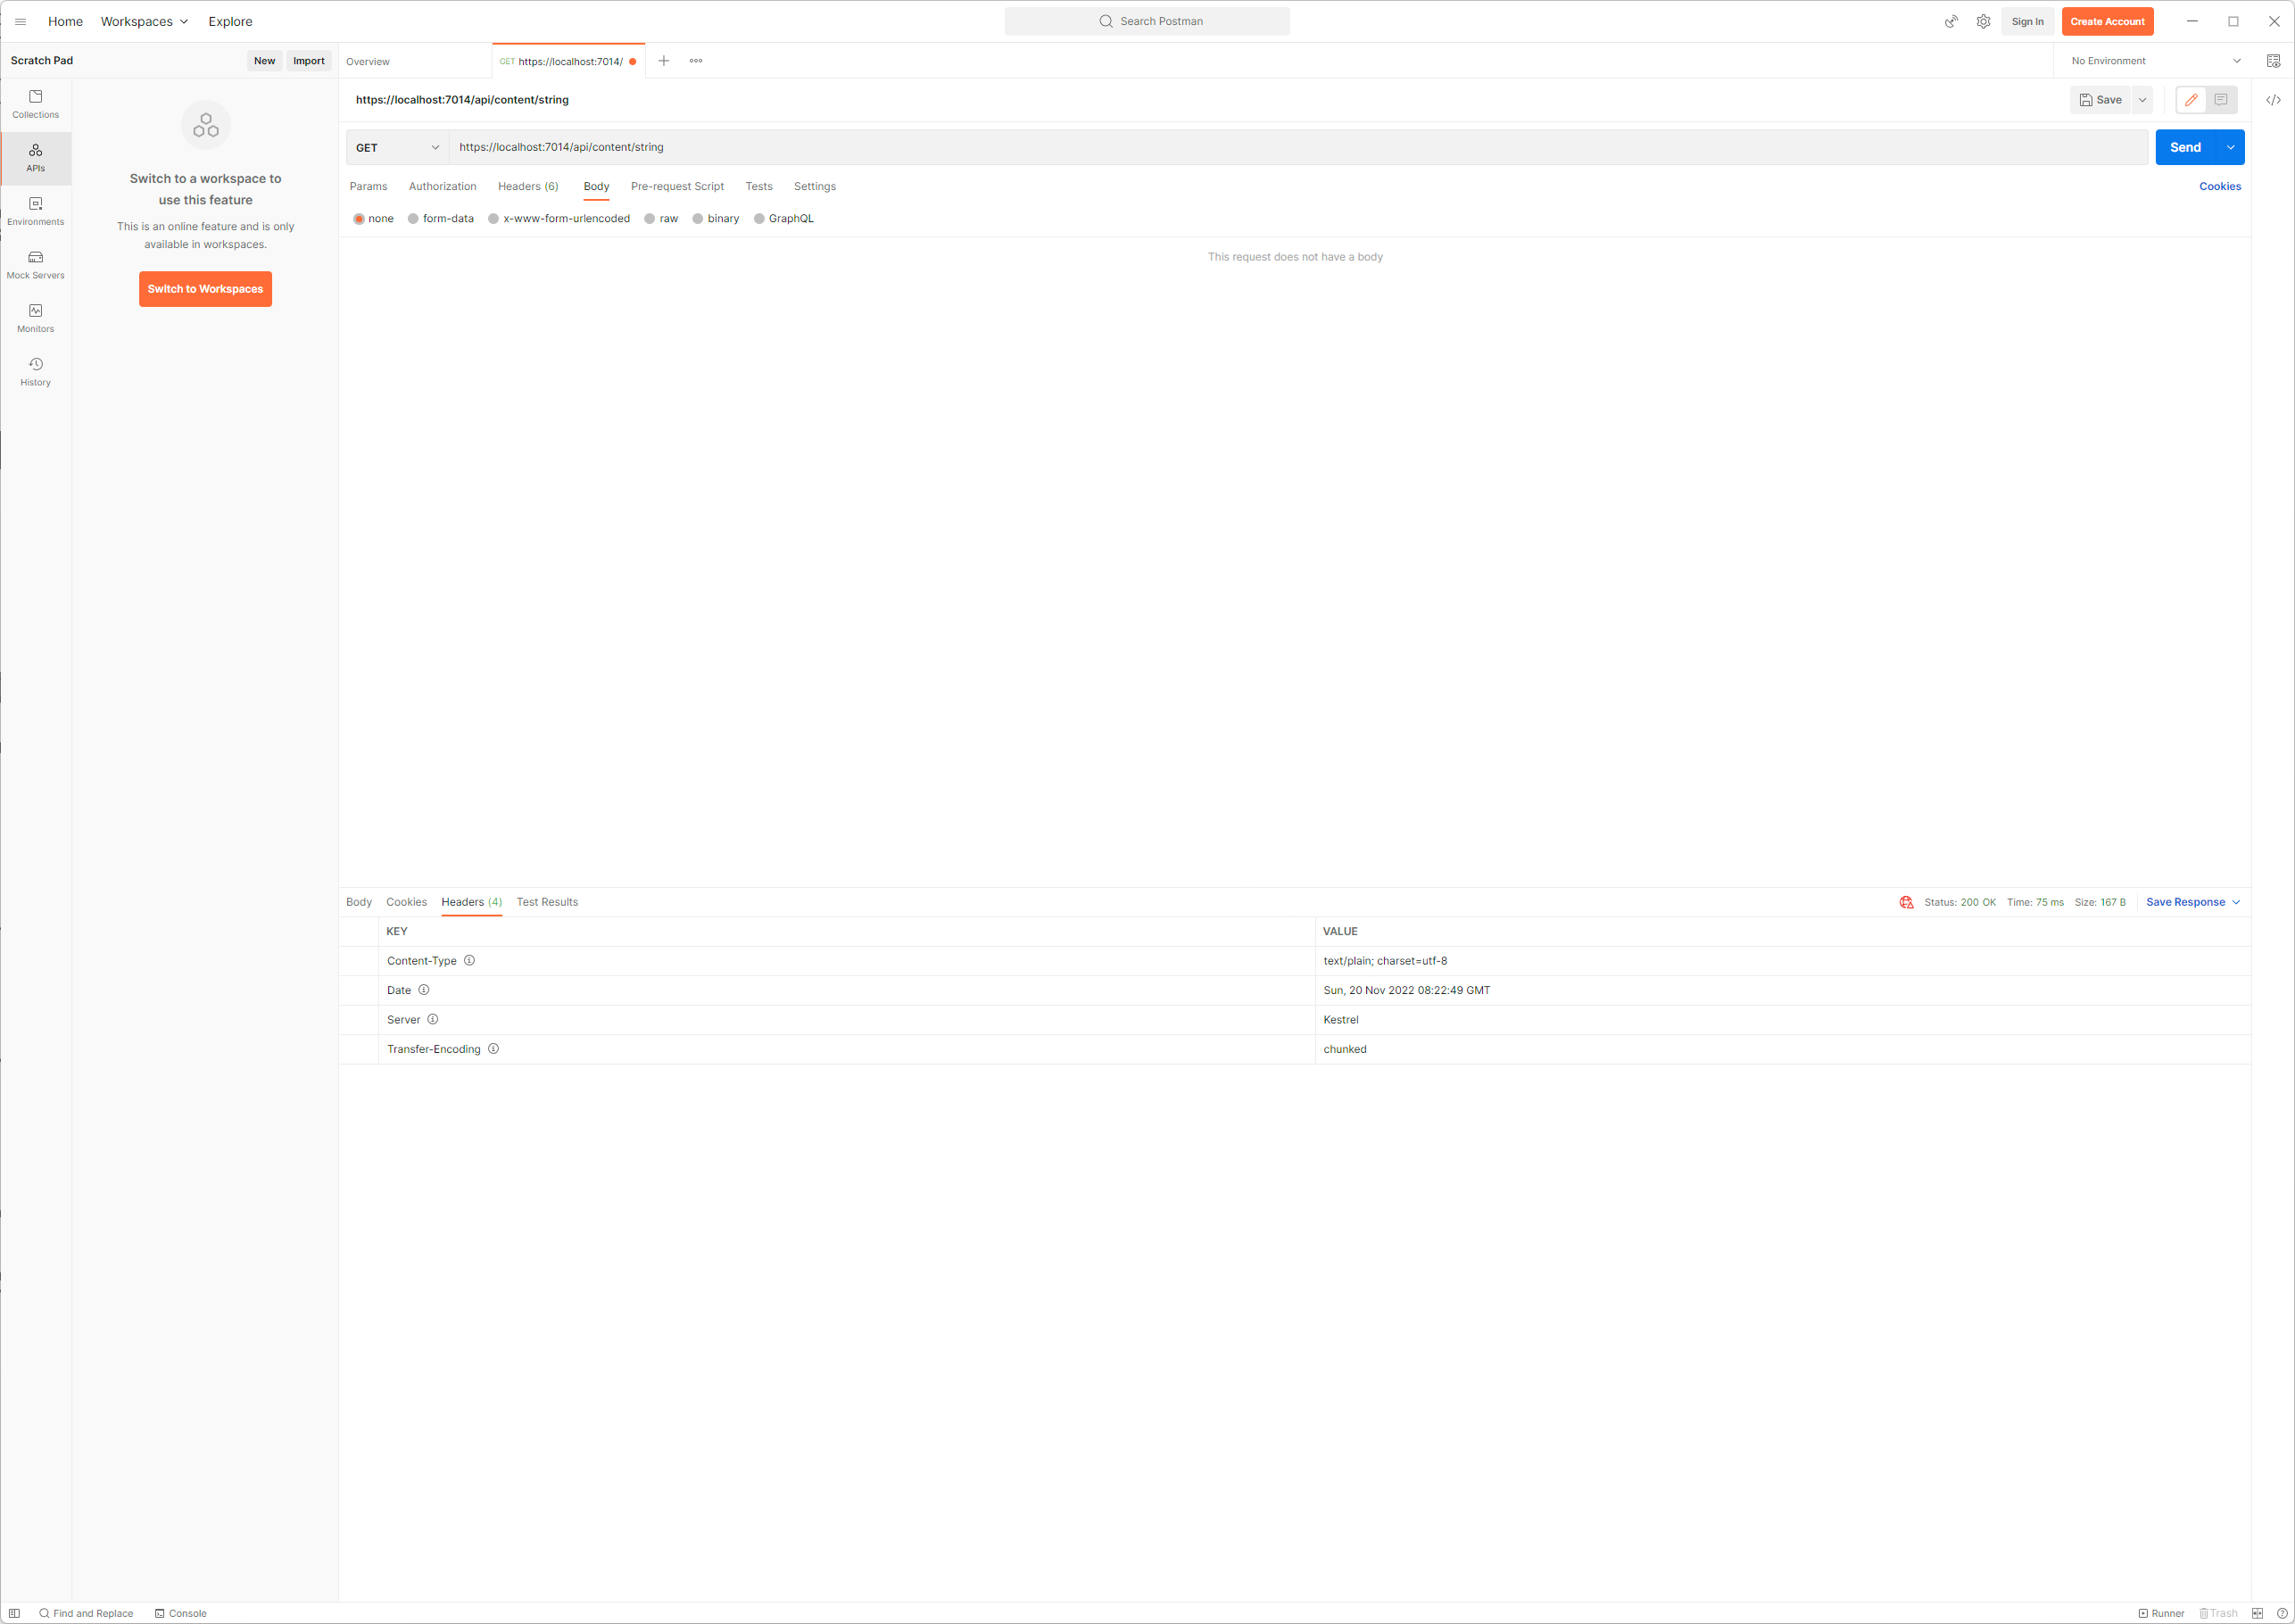Switch to response Test Results tab
This screenshot has width=2295, height=1624.
(x=547, y=902)
